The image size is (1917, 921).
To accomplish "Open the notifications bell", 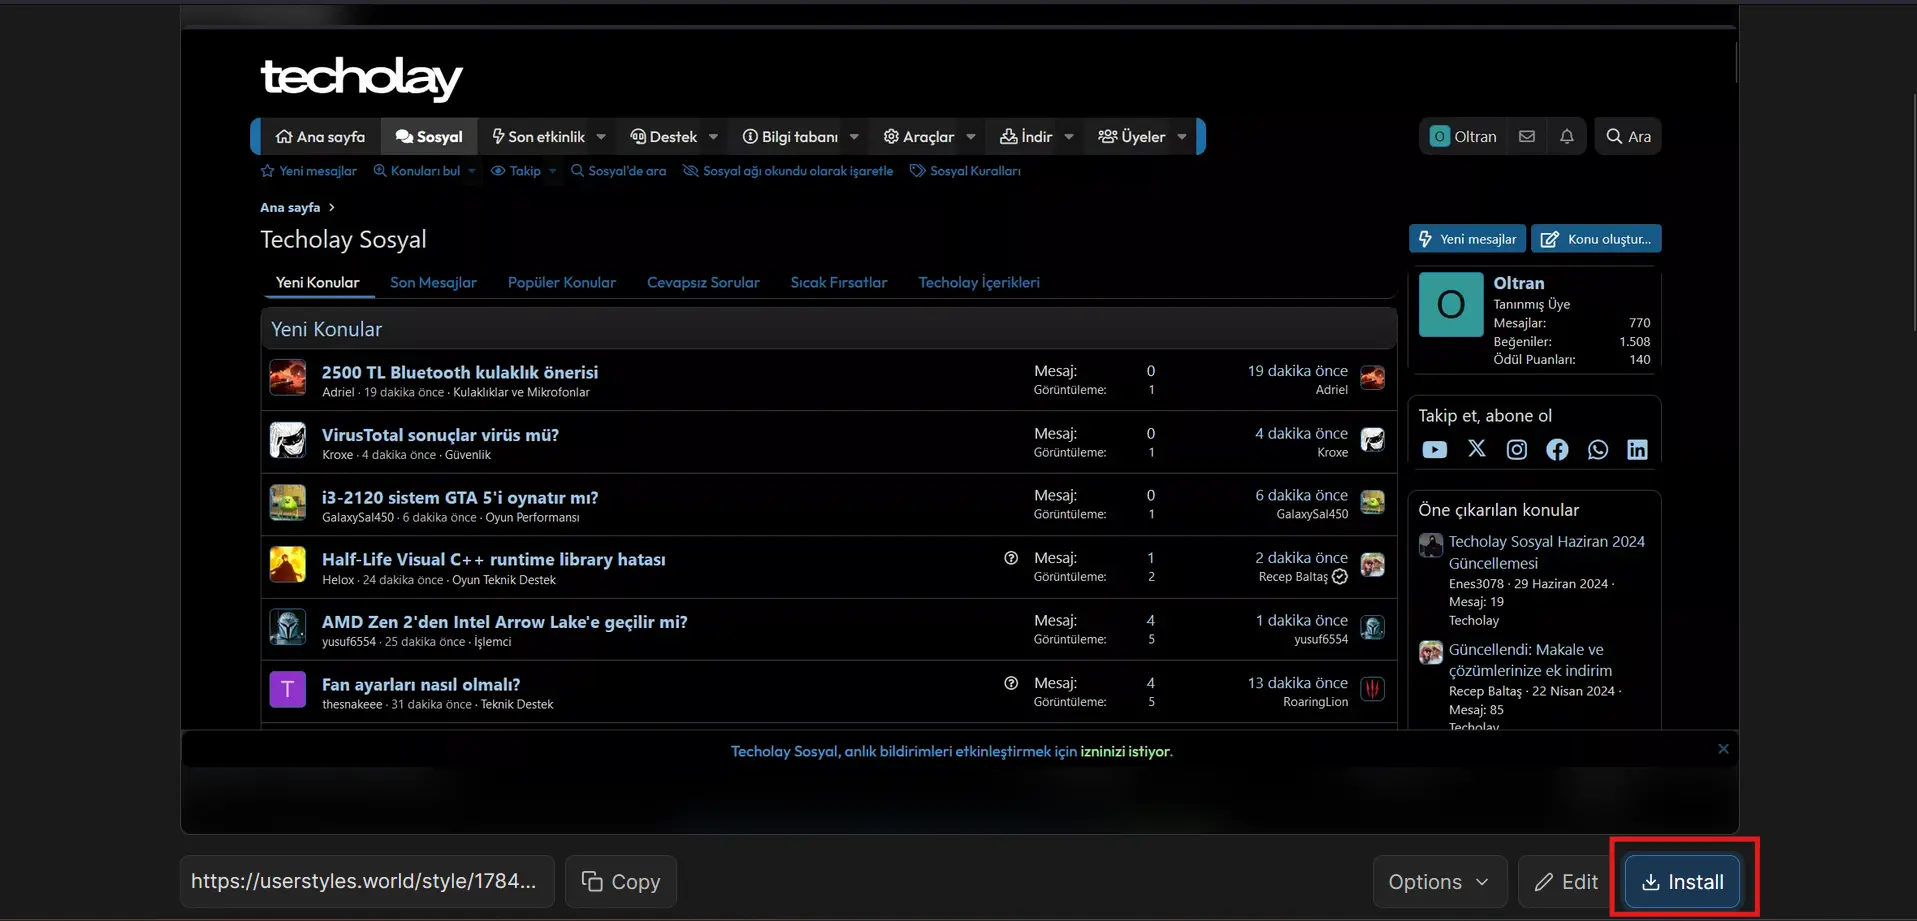I will (x=1567, y=136).
